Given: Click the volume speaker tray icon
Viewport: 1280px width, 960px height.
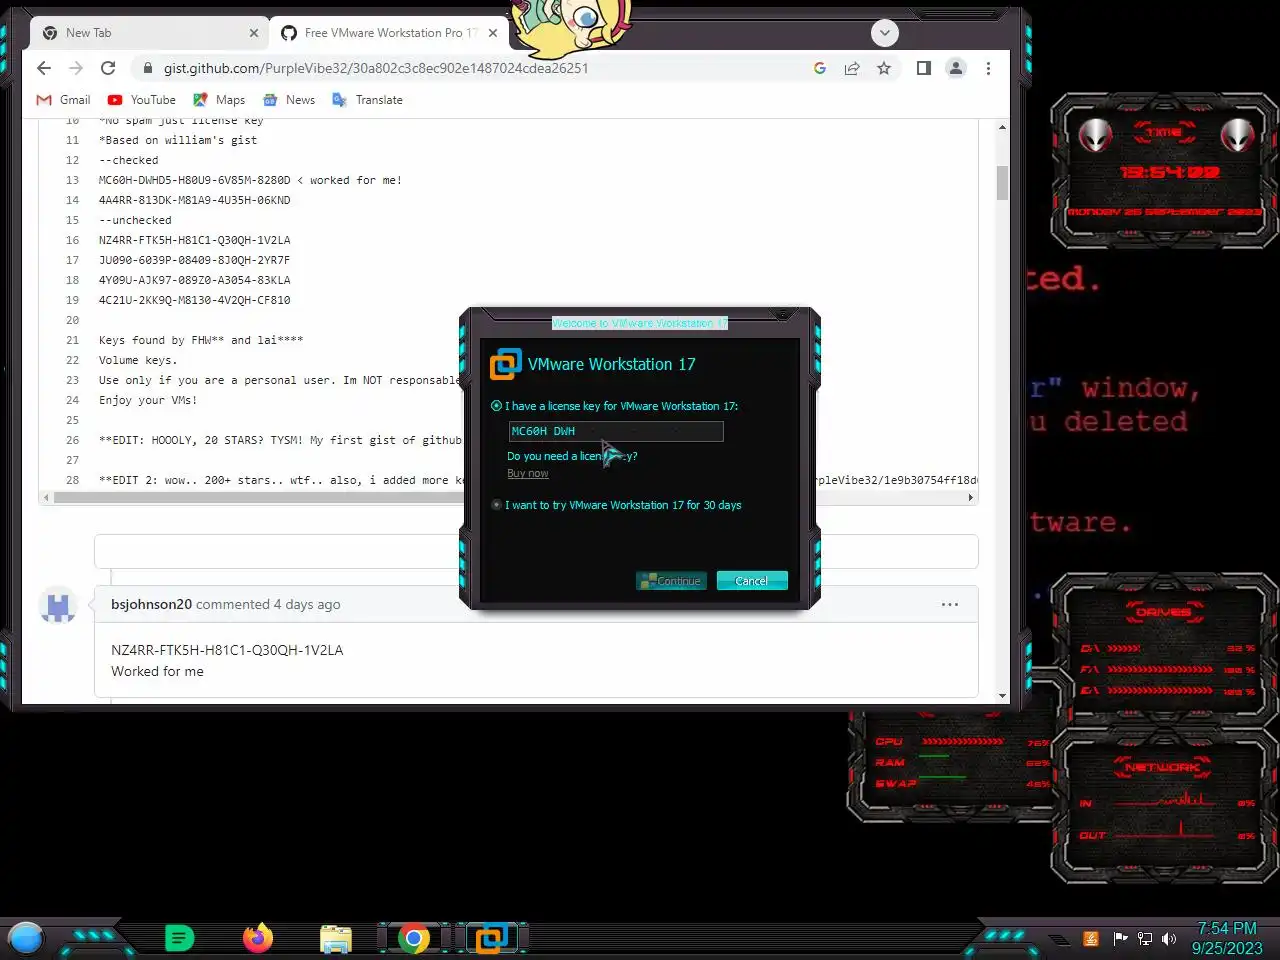Looking at the screenshot, I should [x=1169, y=938].
